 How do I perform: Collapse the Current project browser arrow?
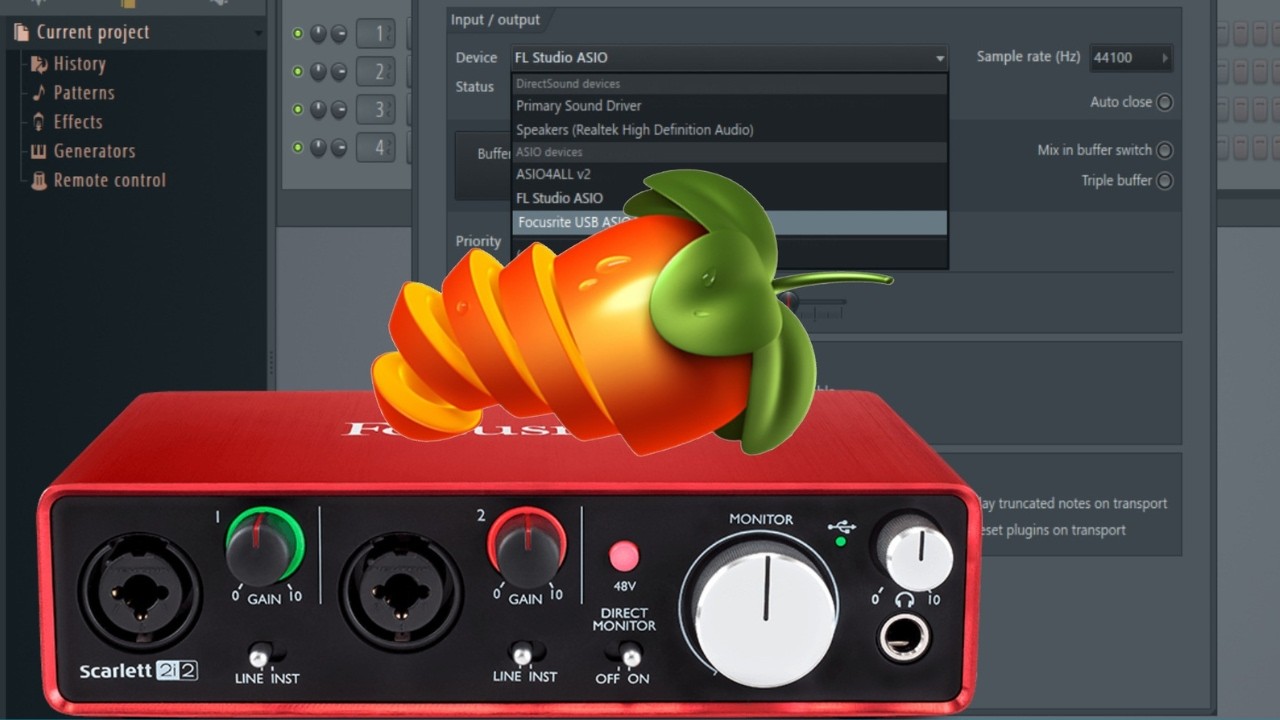click(258, 33)
